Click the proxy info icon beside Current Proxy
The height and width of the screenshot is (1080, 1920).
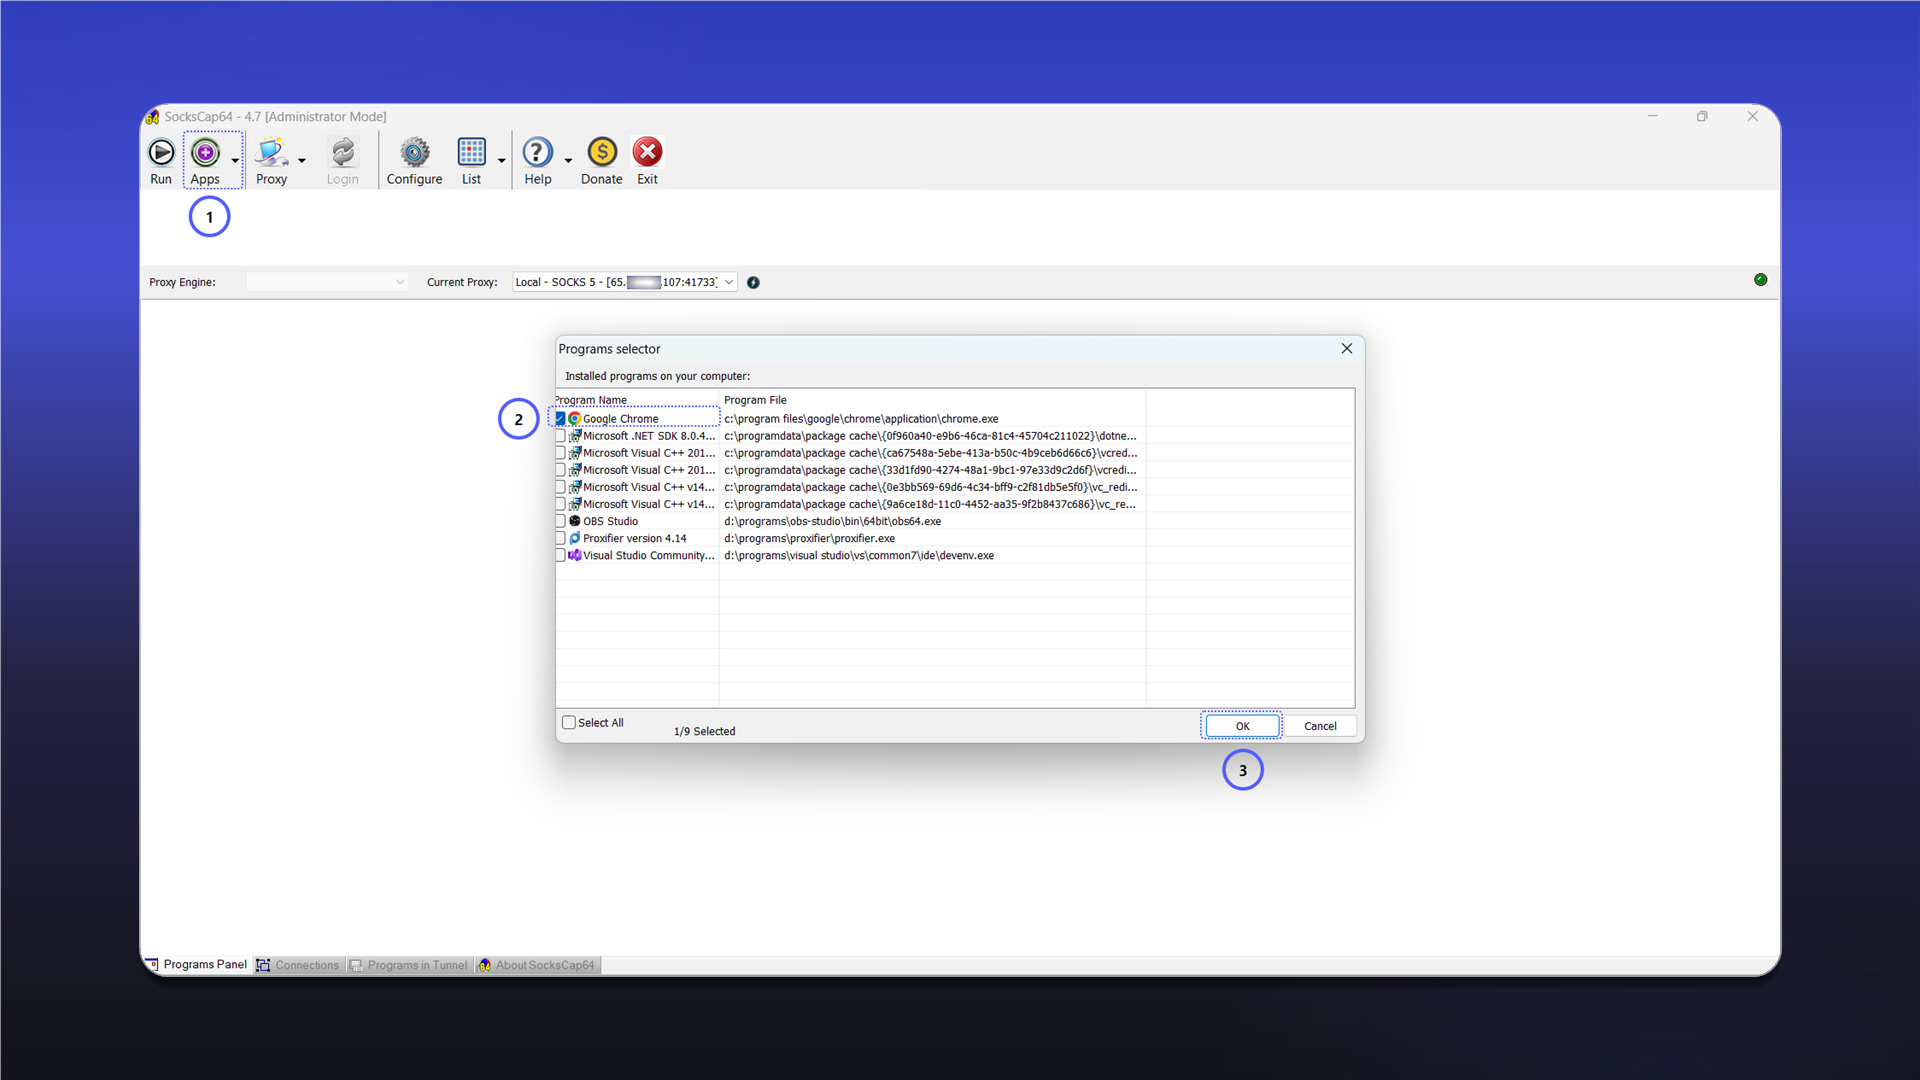753,283
